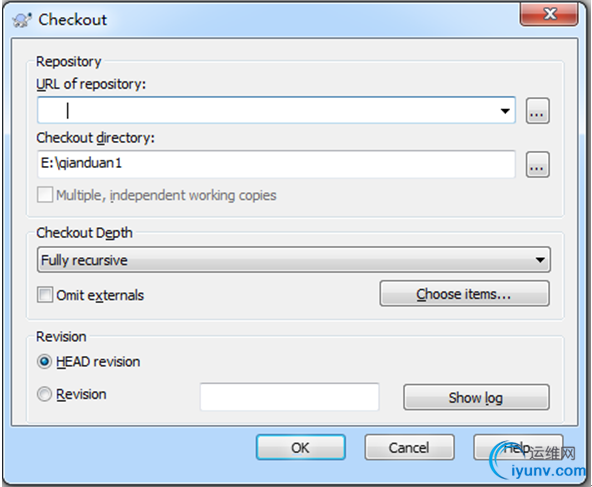Screen dimensions: 592x487
Task: Expand the URL of repository history arrow
Action: pyautogui.click(x=505, y=111)
